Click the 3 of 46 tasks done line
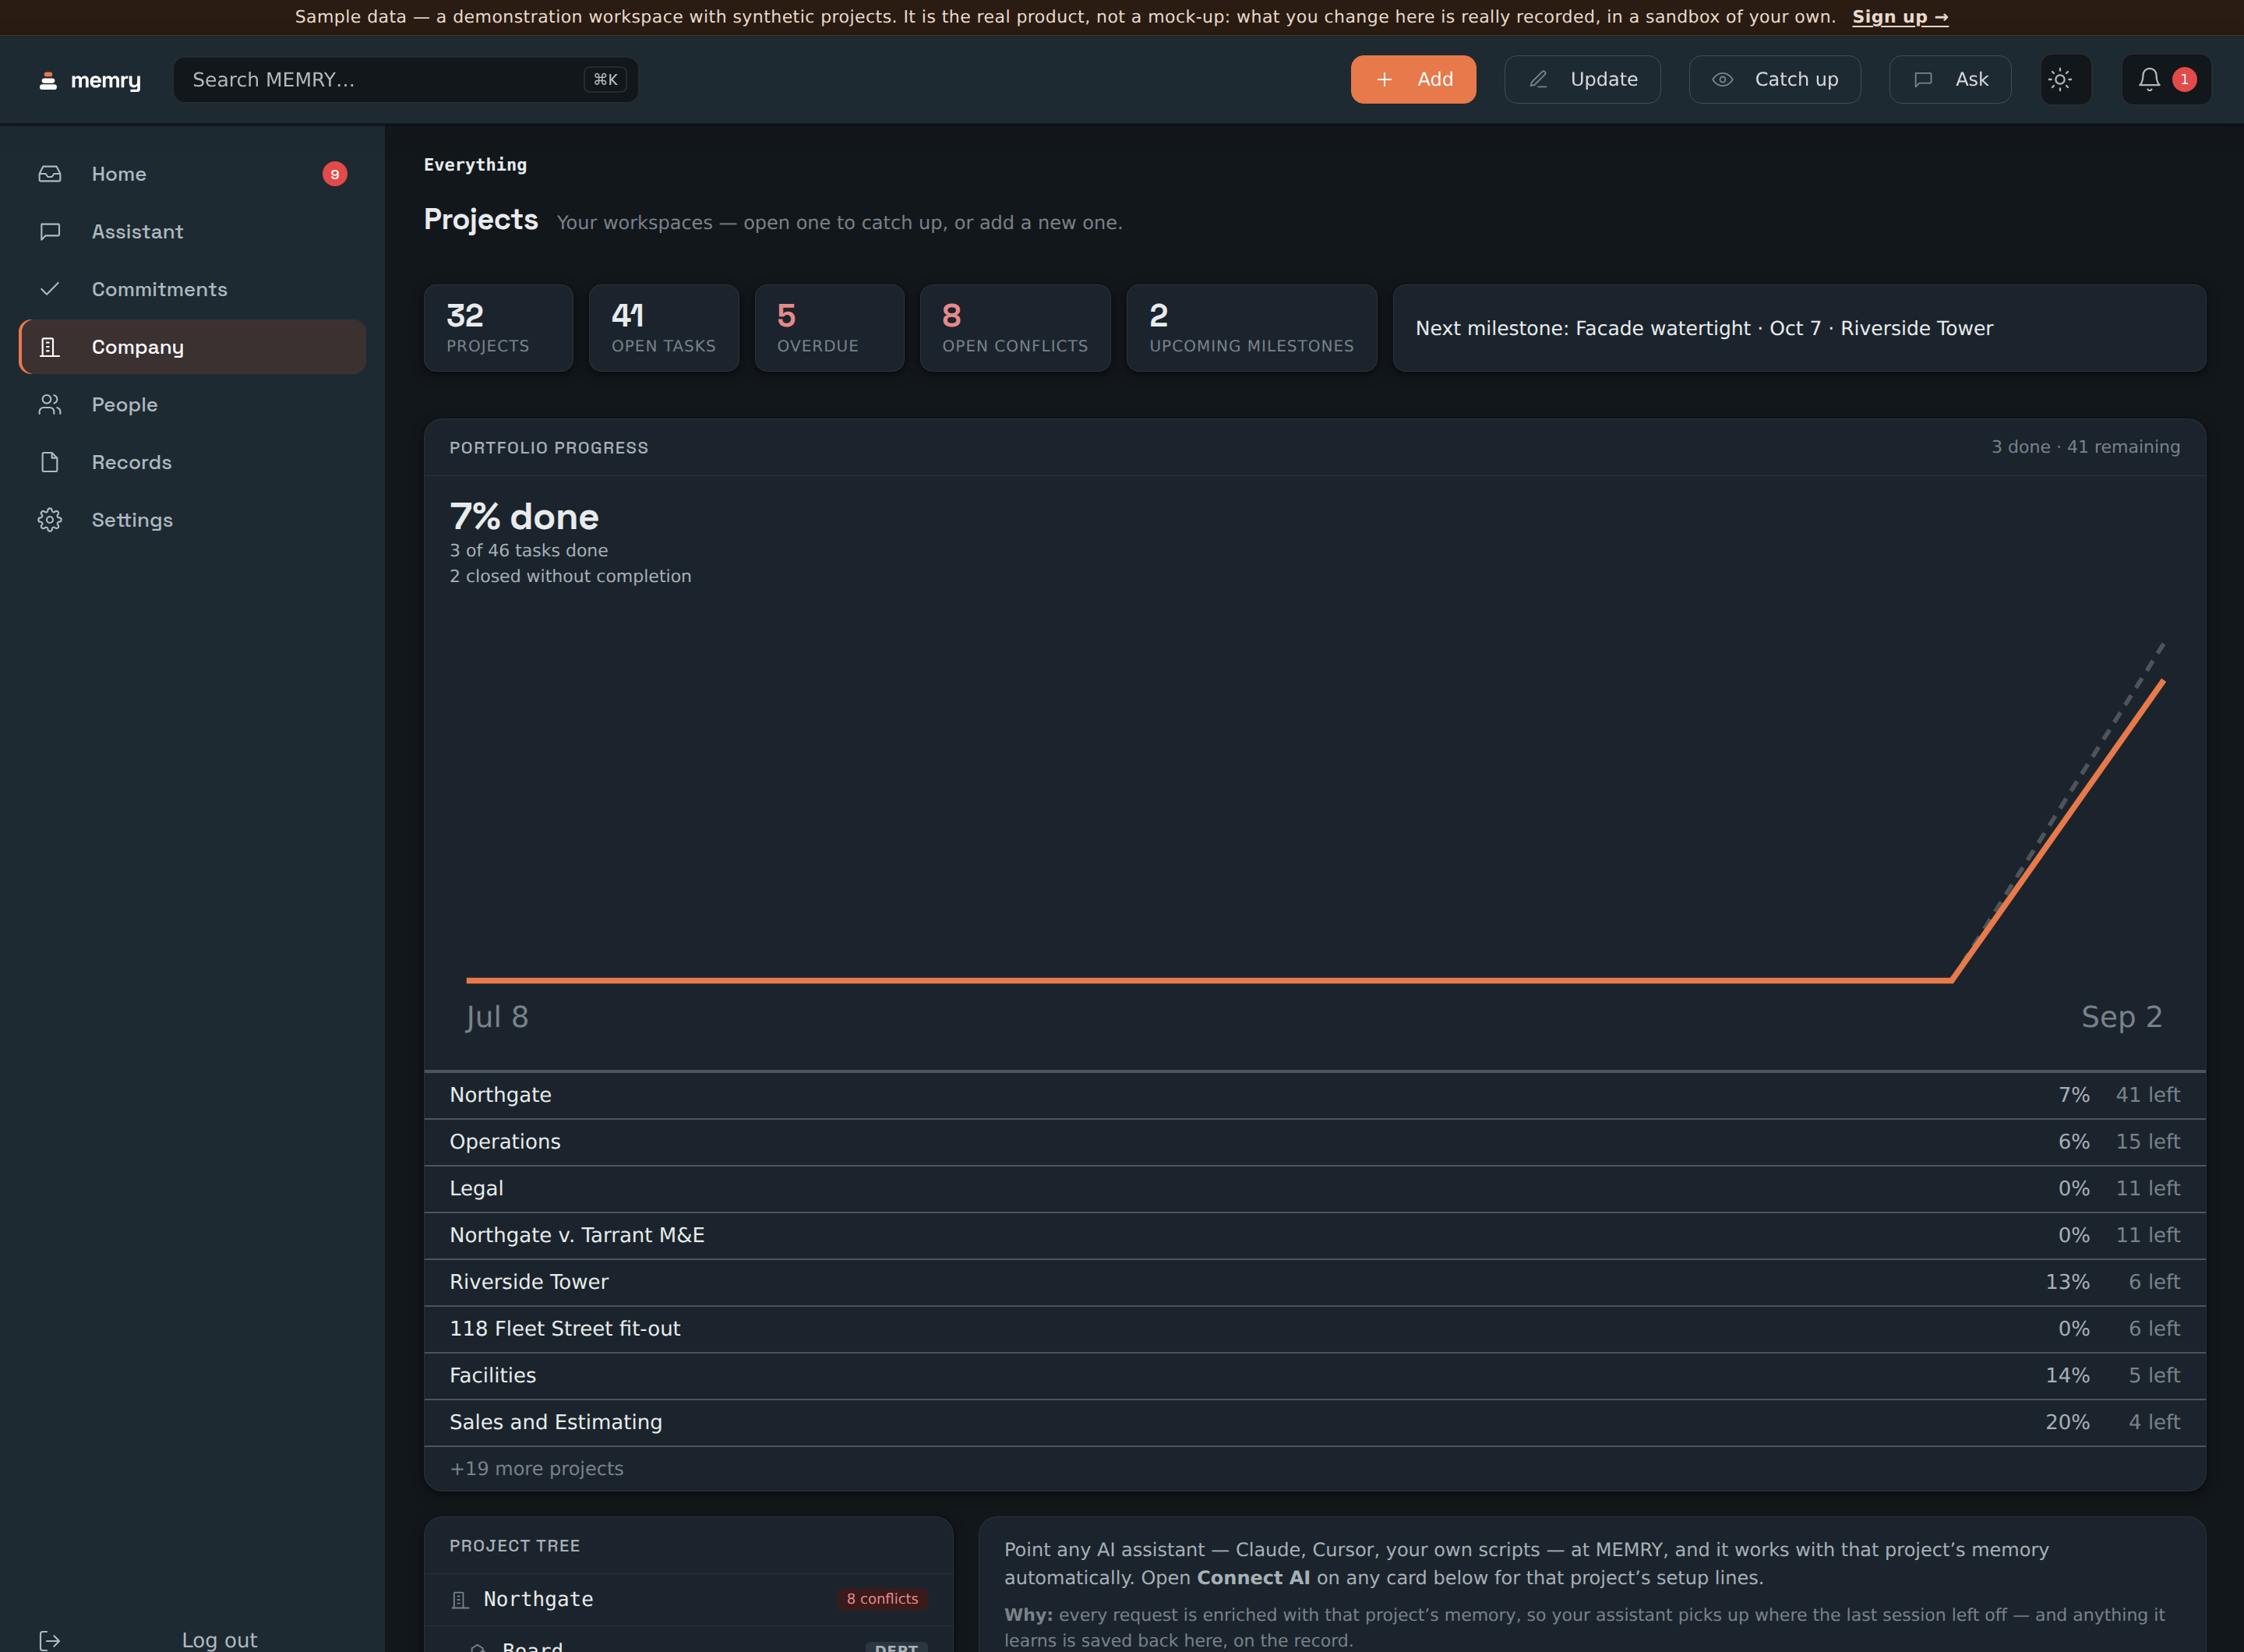Screen dimensions: 2244x1652 [529, 550]
